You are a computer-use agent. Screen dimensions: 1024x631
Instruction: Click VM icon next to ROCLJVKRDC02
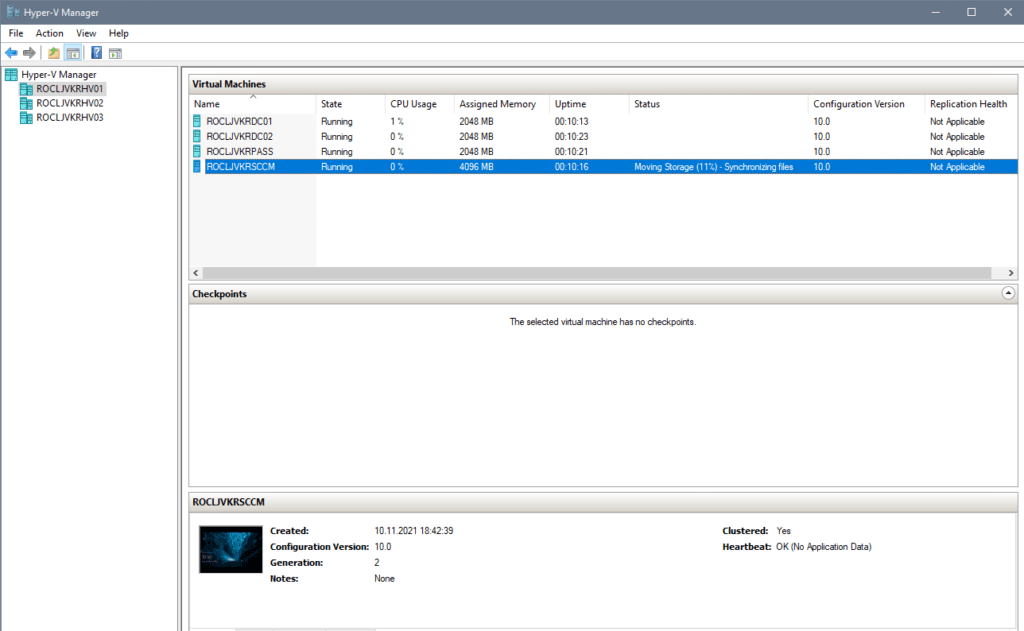(197, 136)
